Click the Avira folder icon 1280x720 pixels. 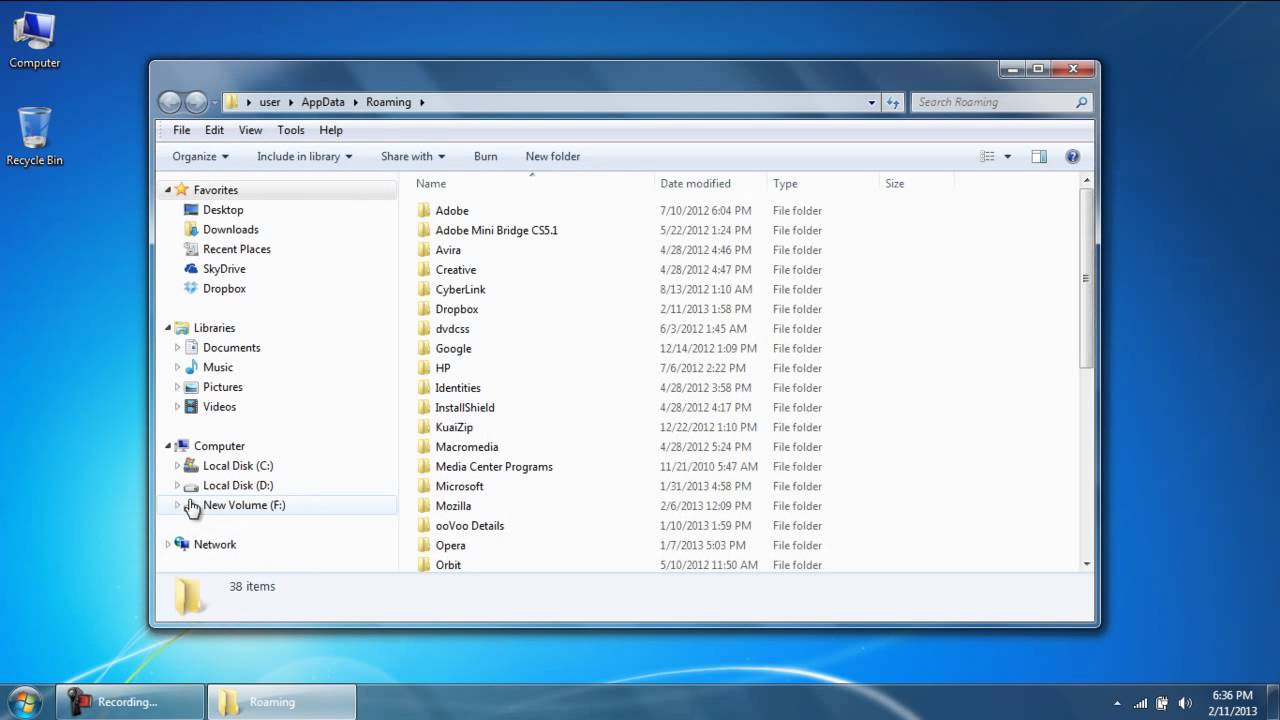pyautogui.click(x=424, y=250)
